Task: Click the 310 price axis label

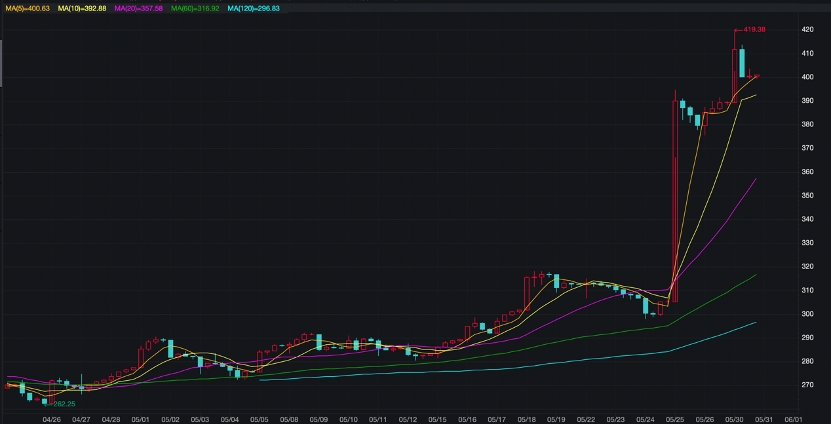Action: click(x=808, y=290)
